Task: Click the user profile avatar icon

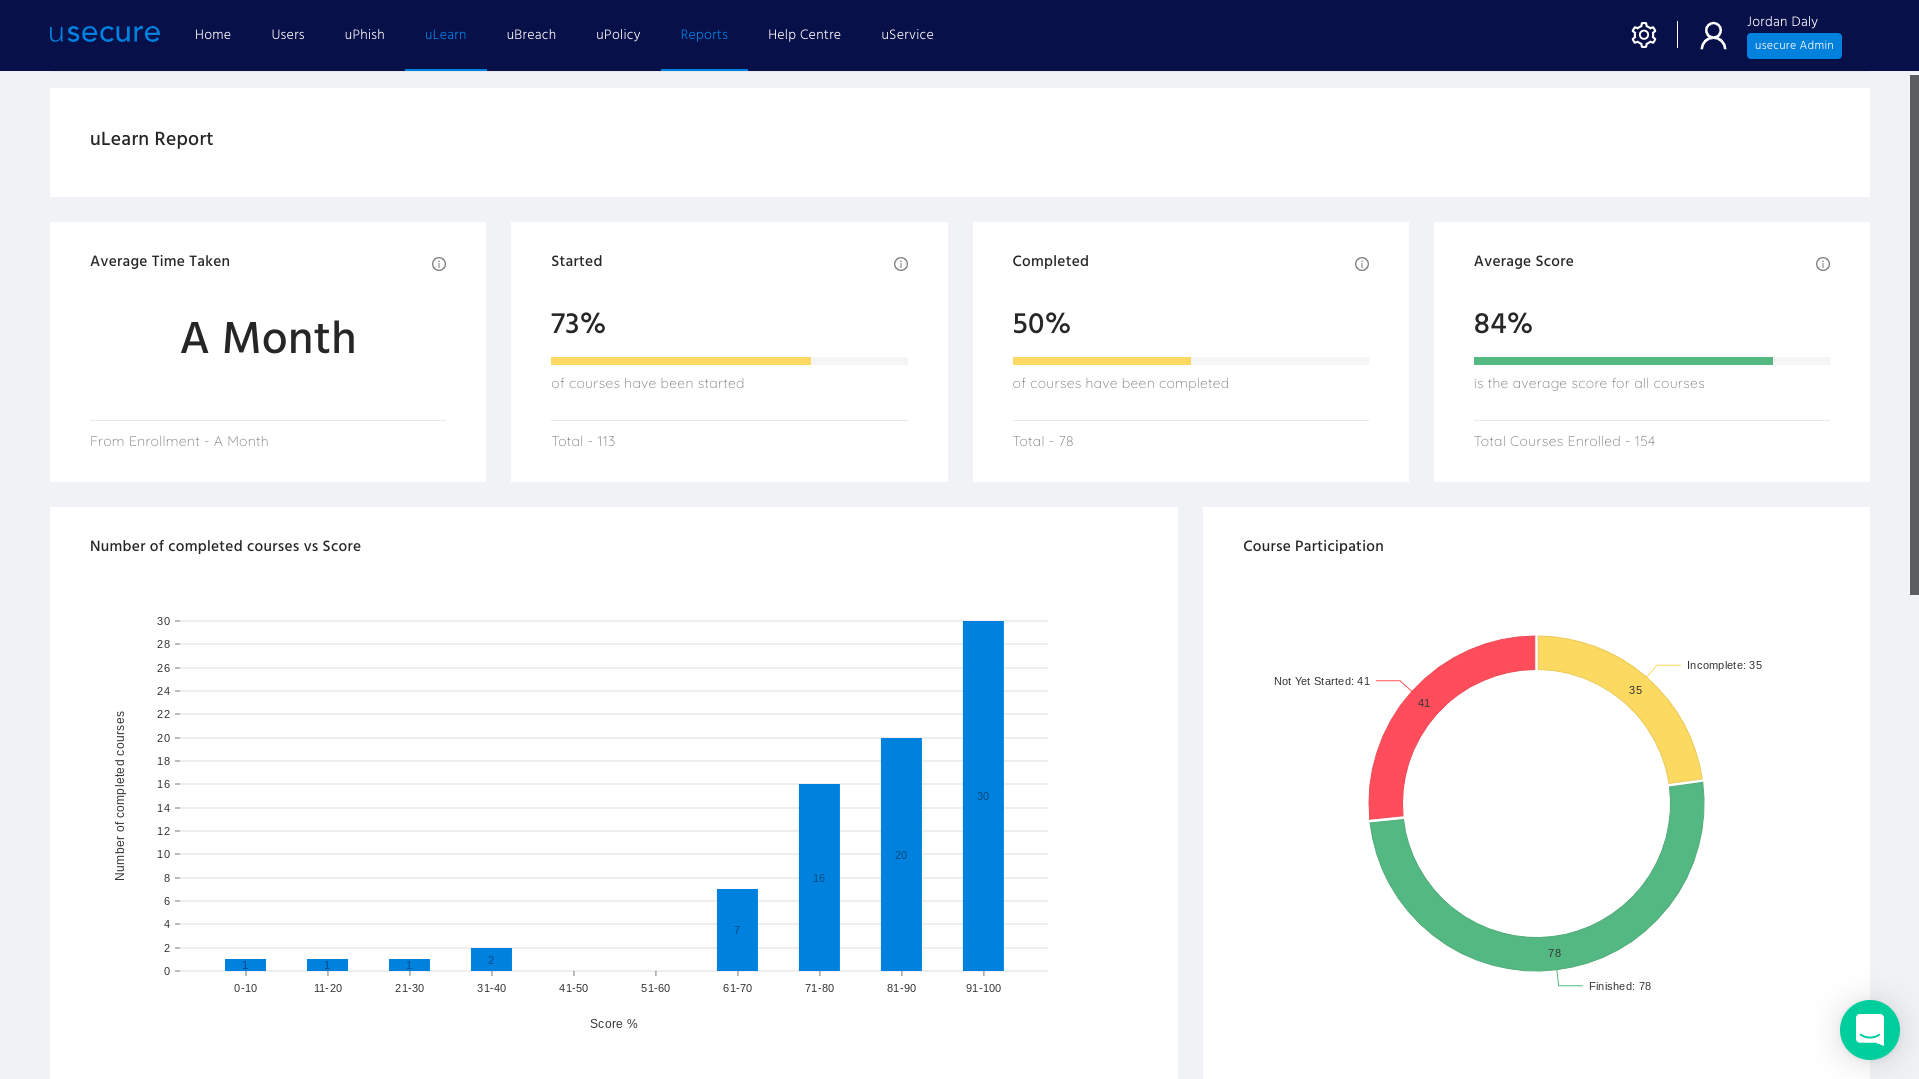Action: [x=1712, y=34]
